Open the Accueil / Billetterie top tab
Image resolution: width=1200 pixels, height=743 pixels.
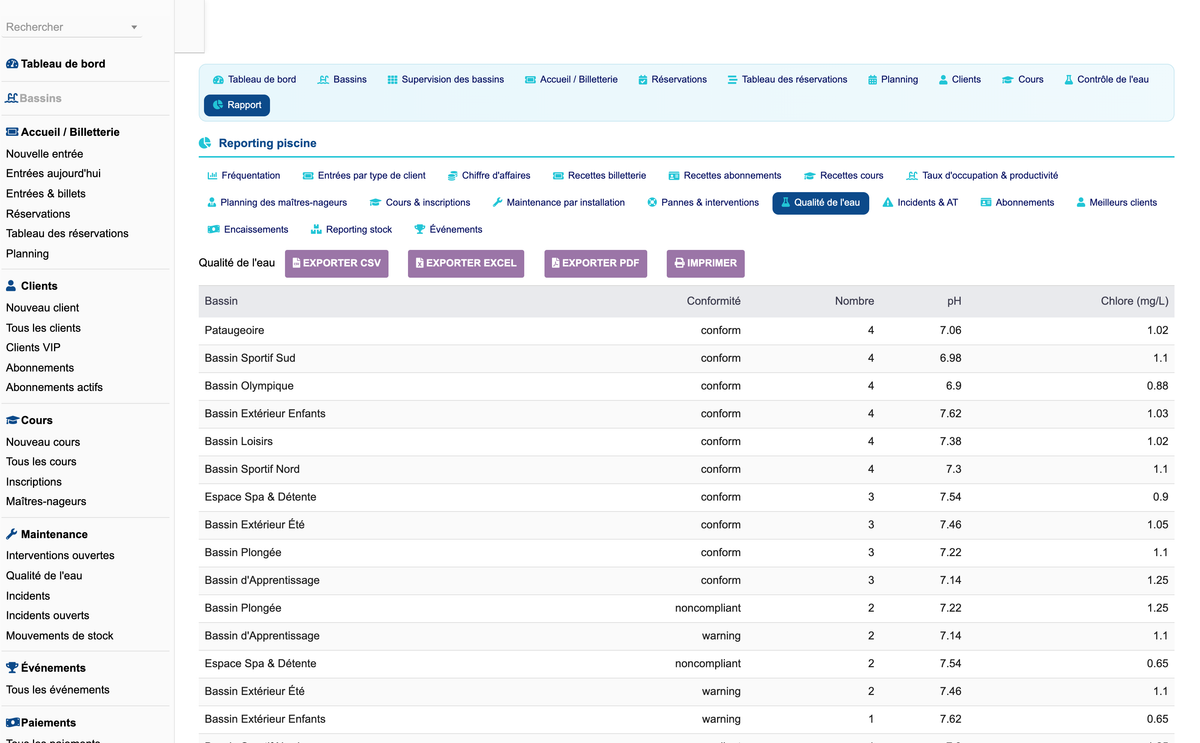pos(572,80)
